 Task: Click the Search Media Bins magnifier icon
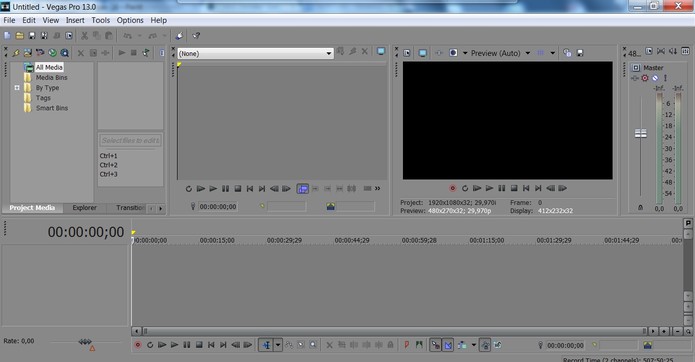coord(65,53)
